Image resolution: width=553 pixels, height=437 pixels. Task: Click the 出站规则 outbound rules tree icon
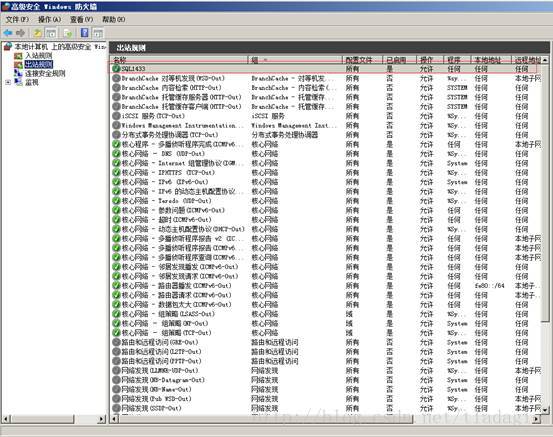(x=18, y=65)
